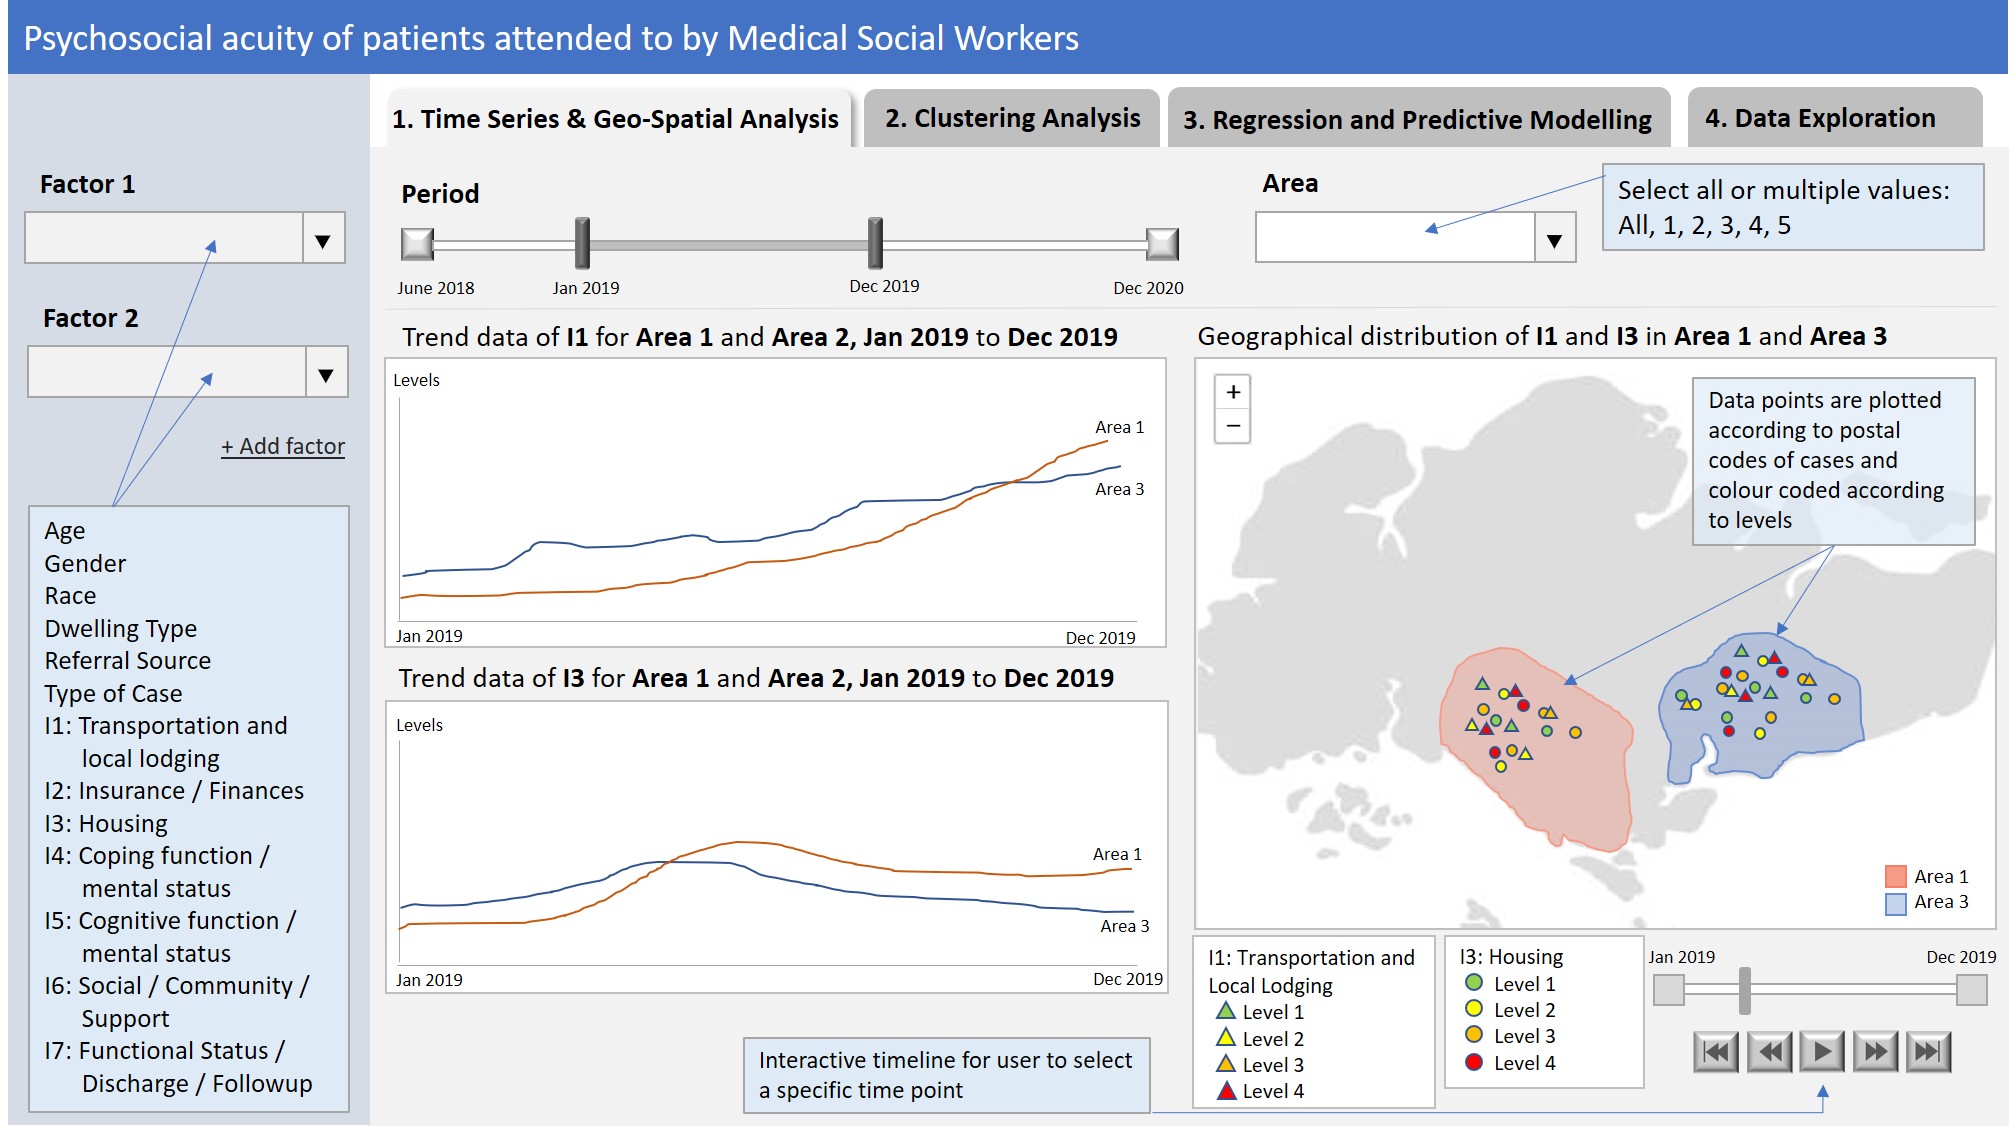This screenshot has width=2013, height=1126.
Task: Expand the Factor 2 dropdown arrow
Action: [325, 374]
